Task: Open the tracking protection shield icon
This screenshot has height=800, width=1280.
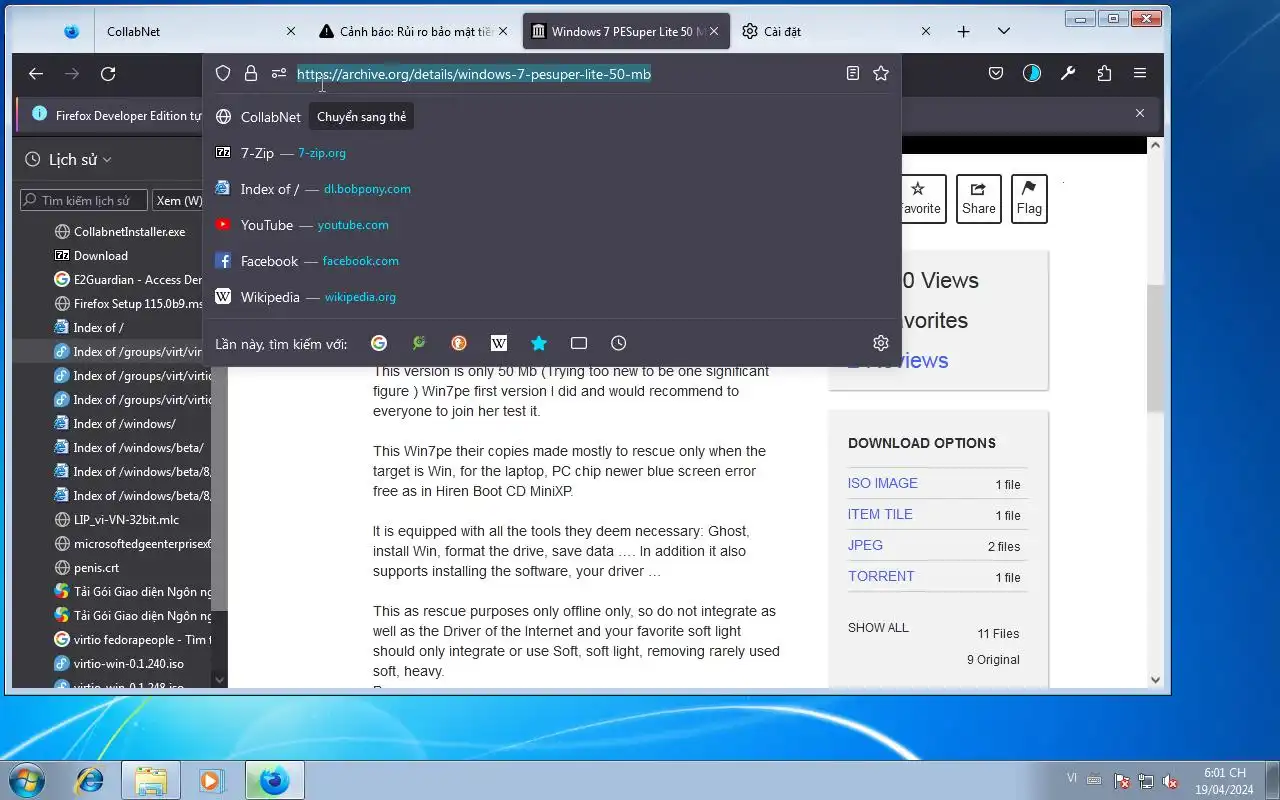Action: pyautogui.click(x=223, y=73)
